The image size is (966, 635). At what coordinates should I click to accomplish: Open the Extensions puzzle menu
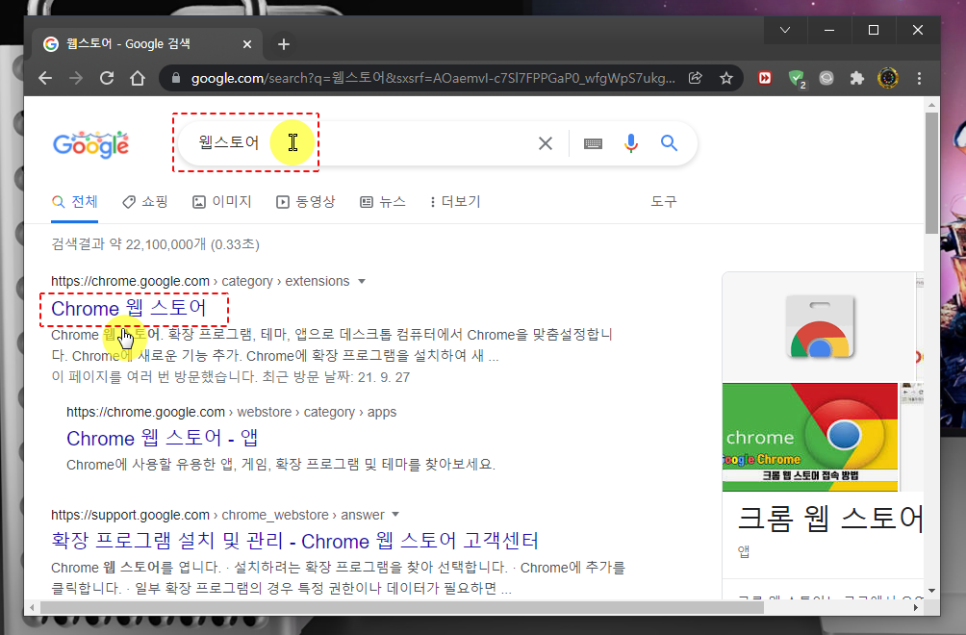point(857,78)
